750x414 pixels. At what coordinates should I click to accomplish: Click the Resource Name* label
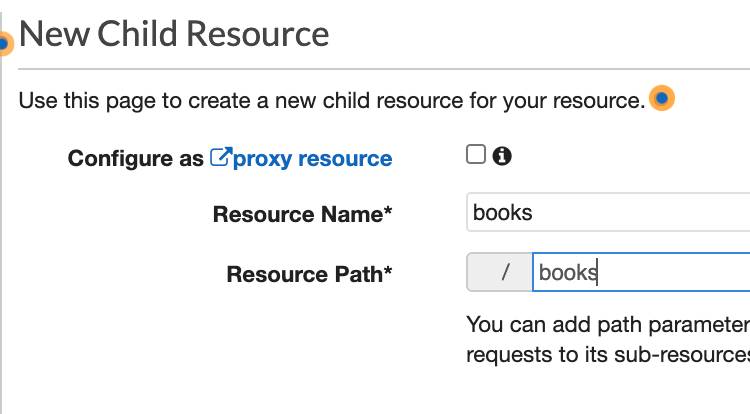[302, 214]
